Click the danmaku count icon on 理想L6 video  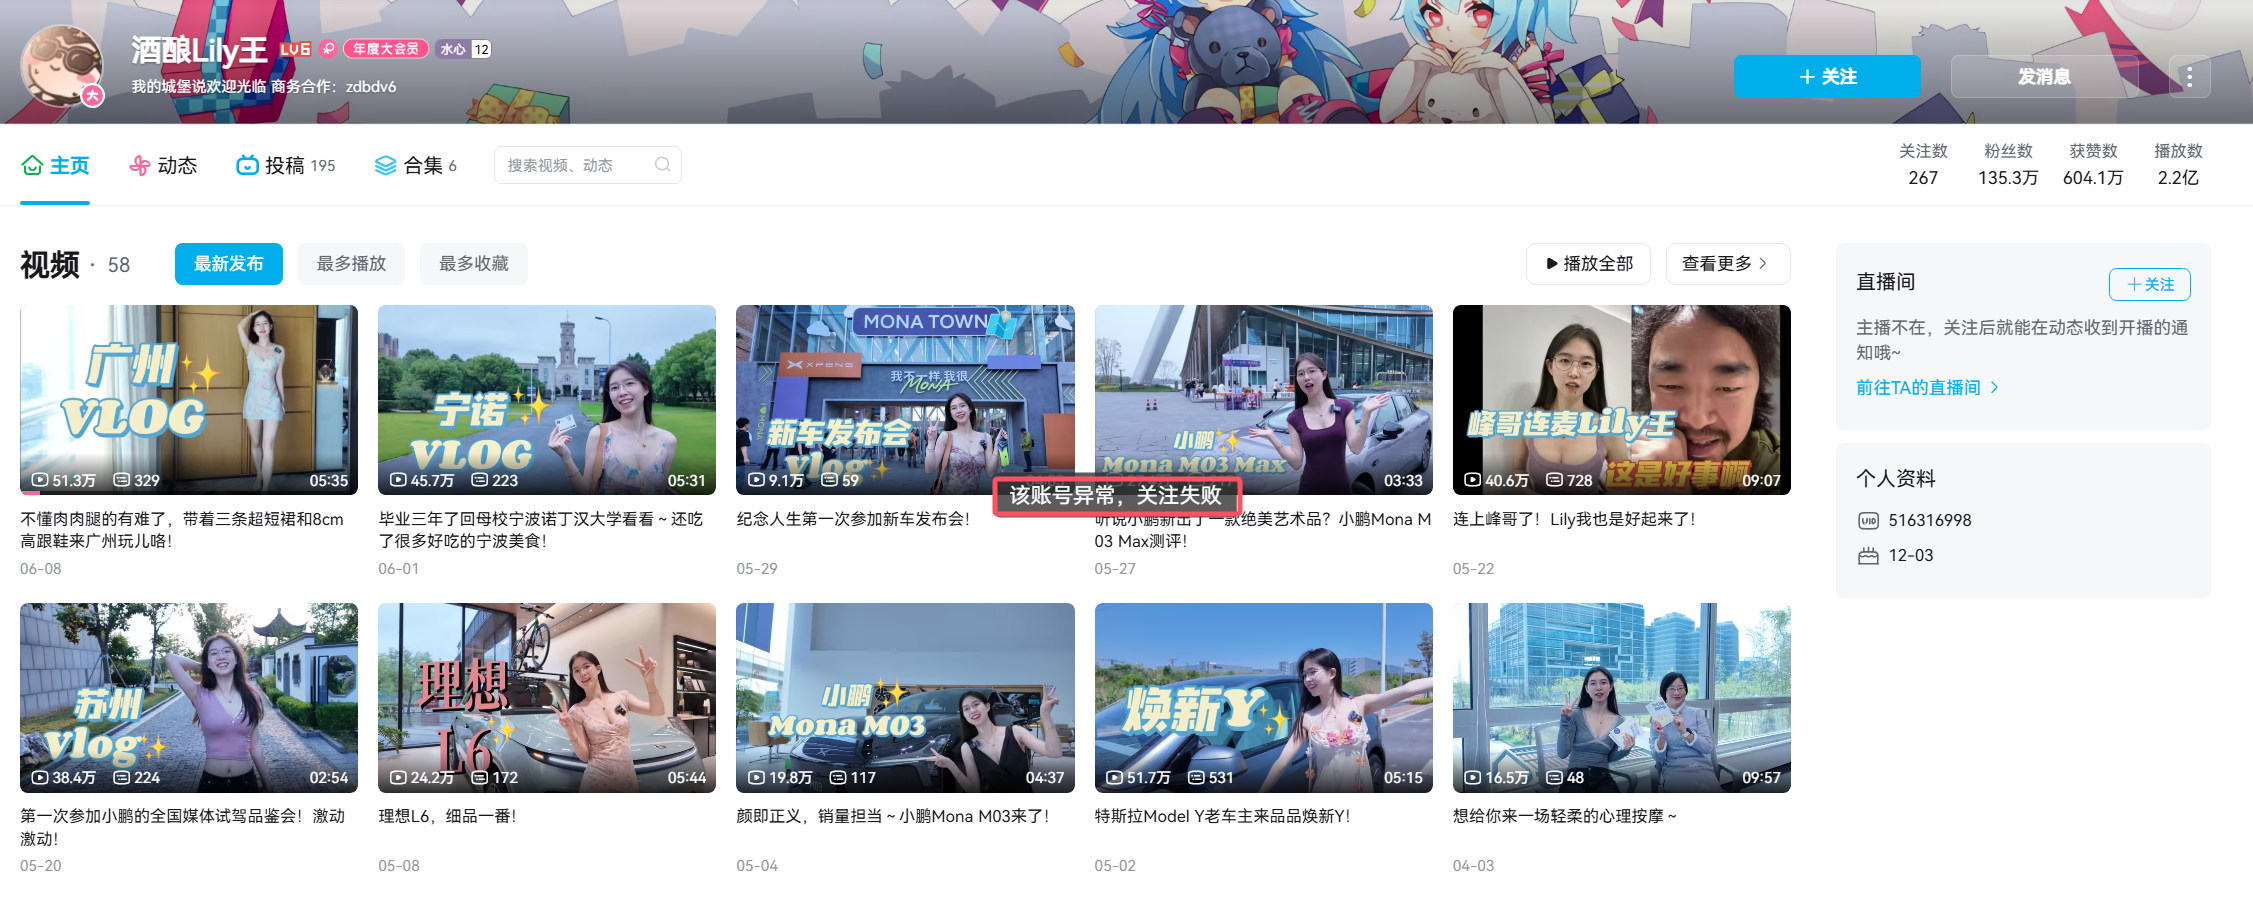click(479, 778)
